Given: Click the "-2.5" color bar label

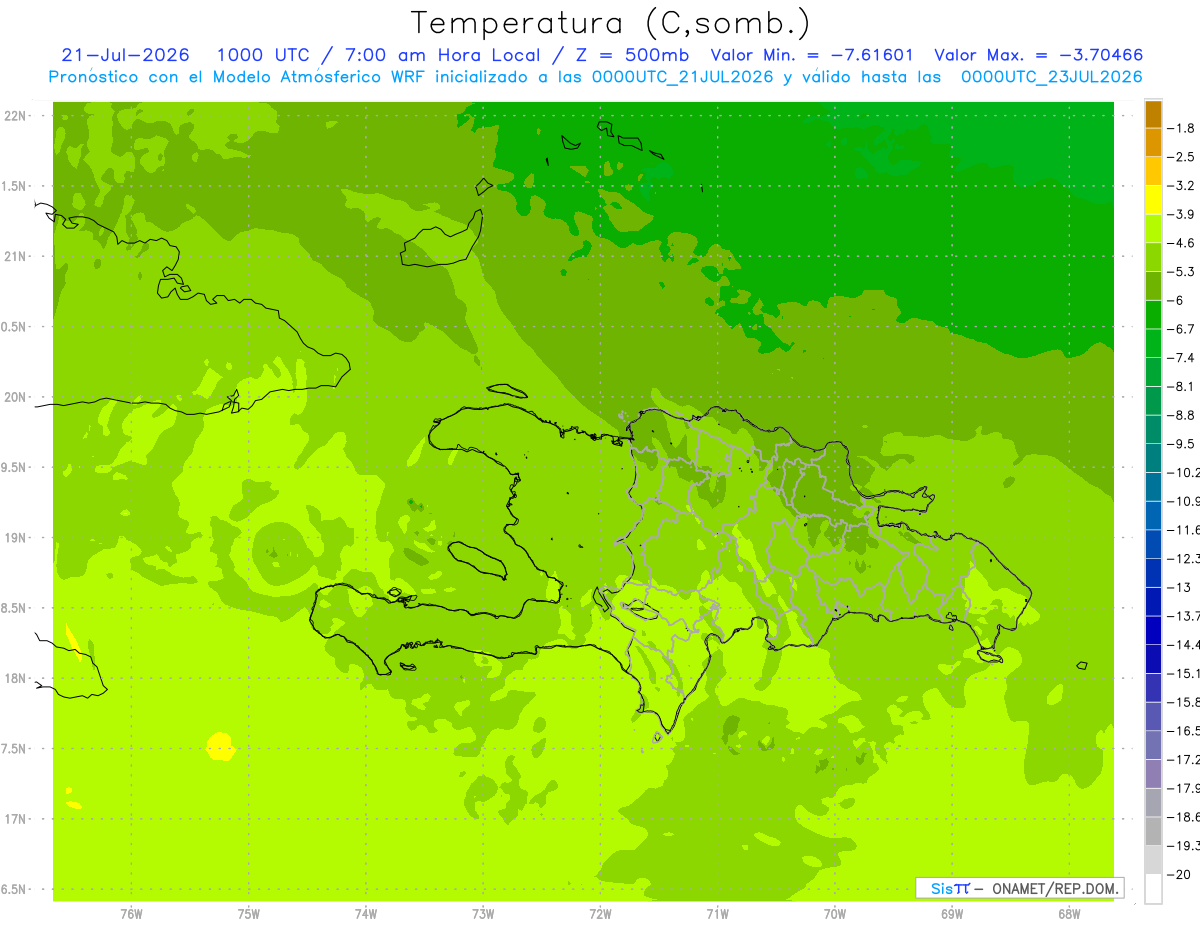Looking at the screenshot, I should [x=1182, y=157].
